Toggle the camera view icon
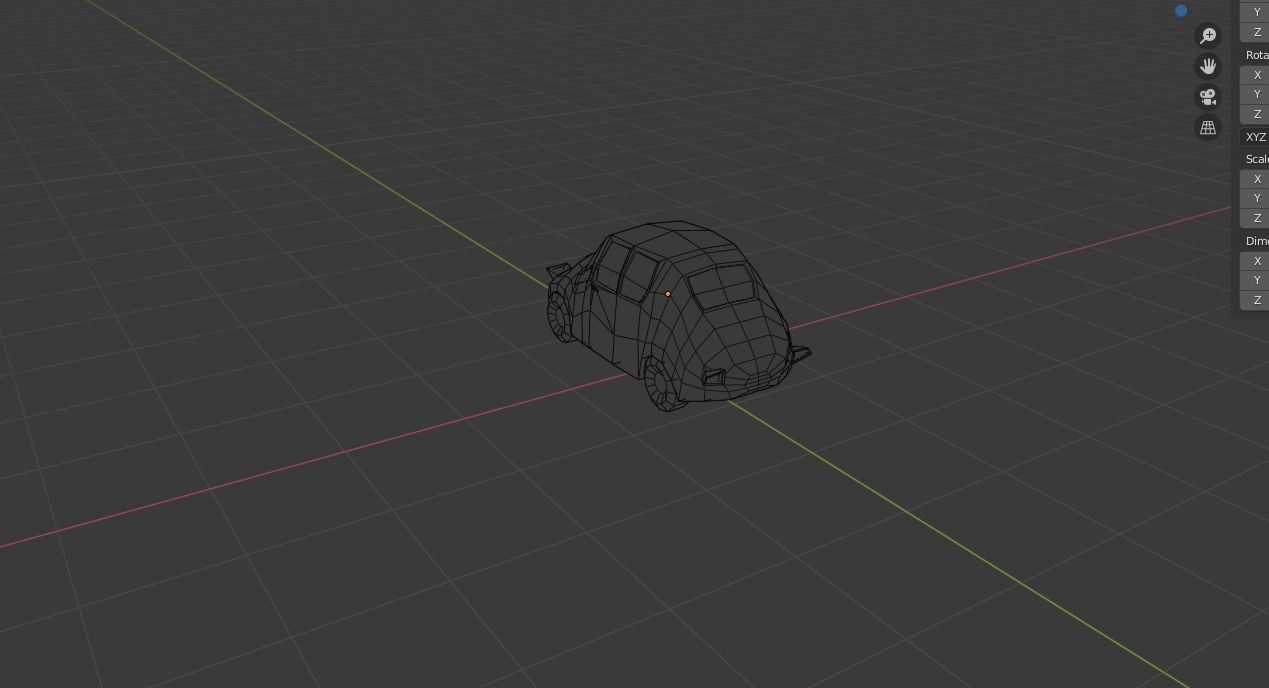This screenshot has height=688, width=1269. [1208, 97]
